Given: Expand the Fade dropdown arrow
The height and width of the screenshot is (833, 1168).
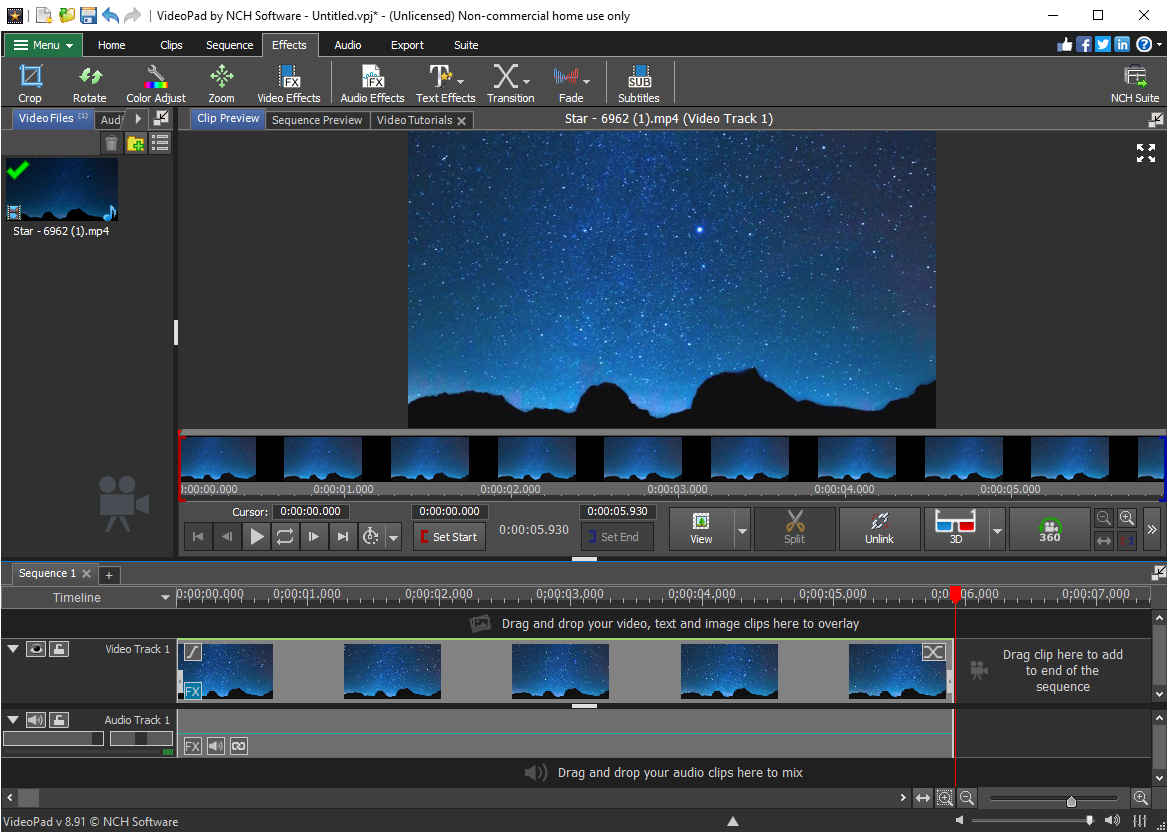Looking at the screenshot, I should pyautogui.click(x=586, y=81).
